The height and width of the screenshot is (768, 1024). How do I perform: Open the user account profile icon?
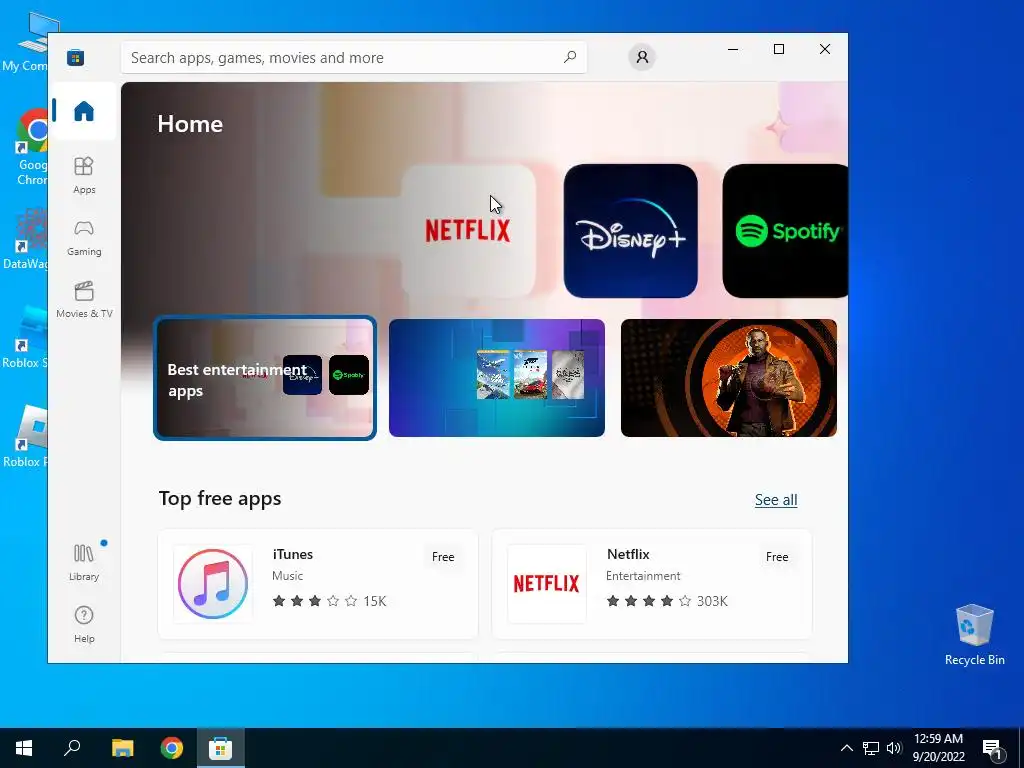(x=642, y=57)
